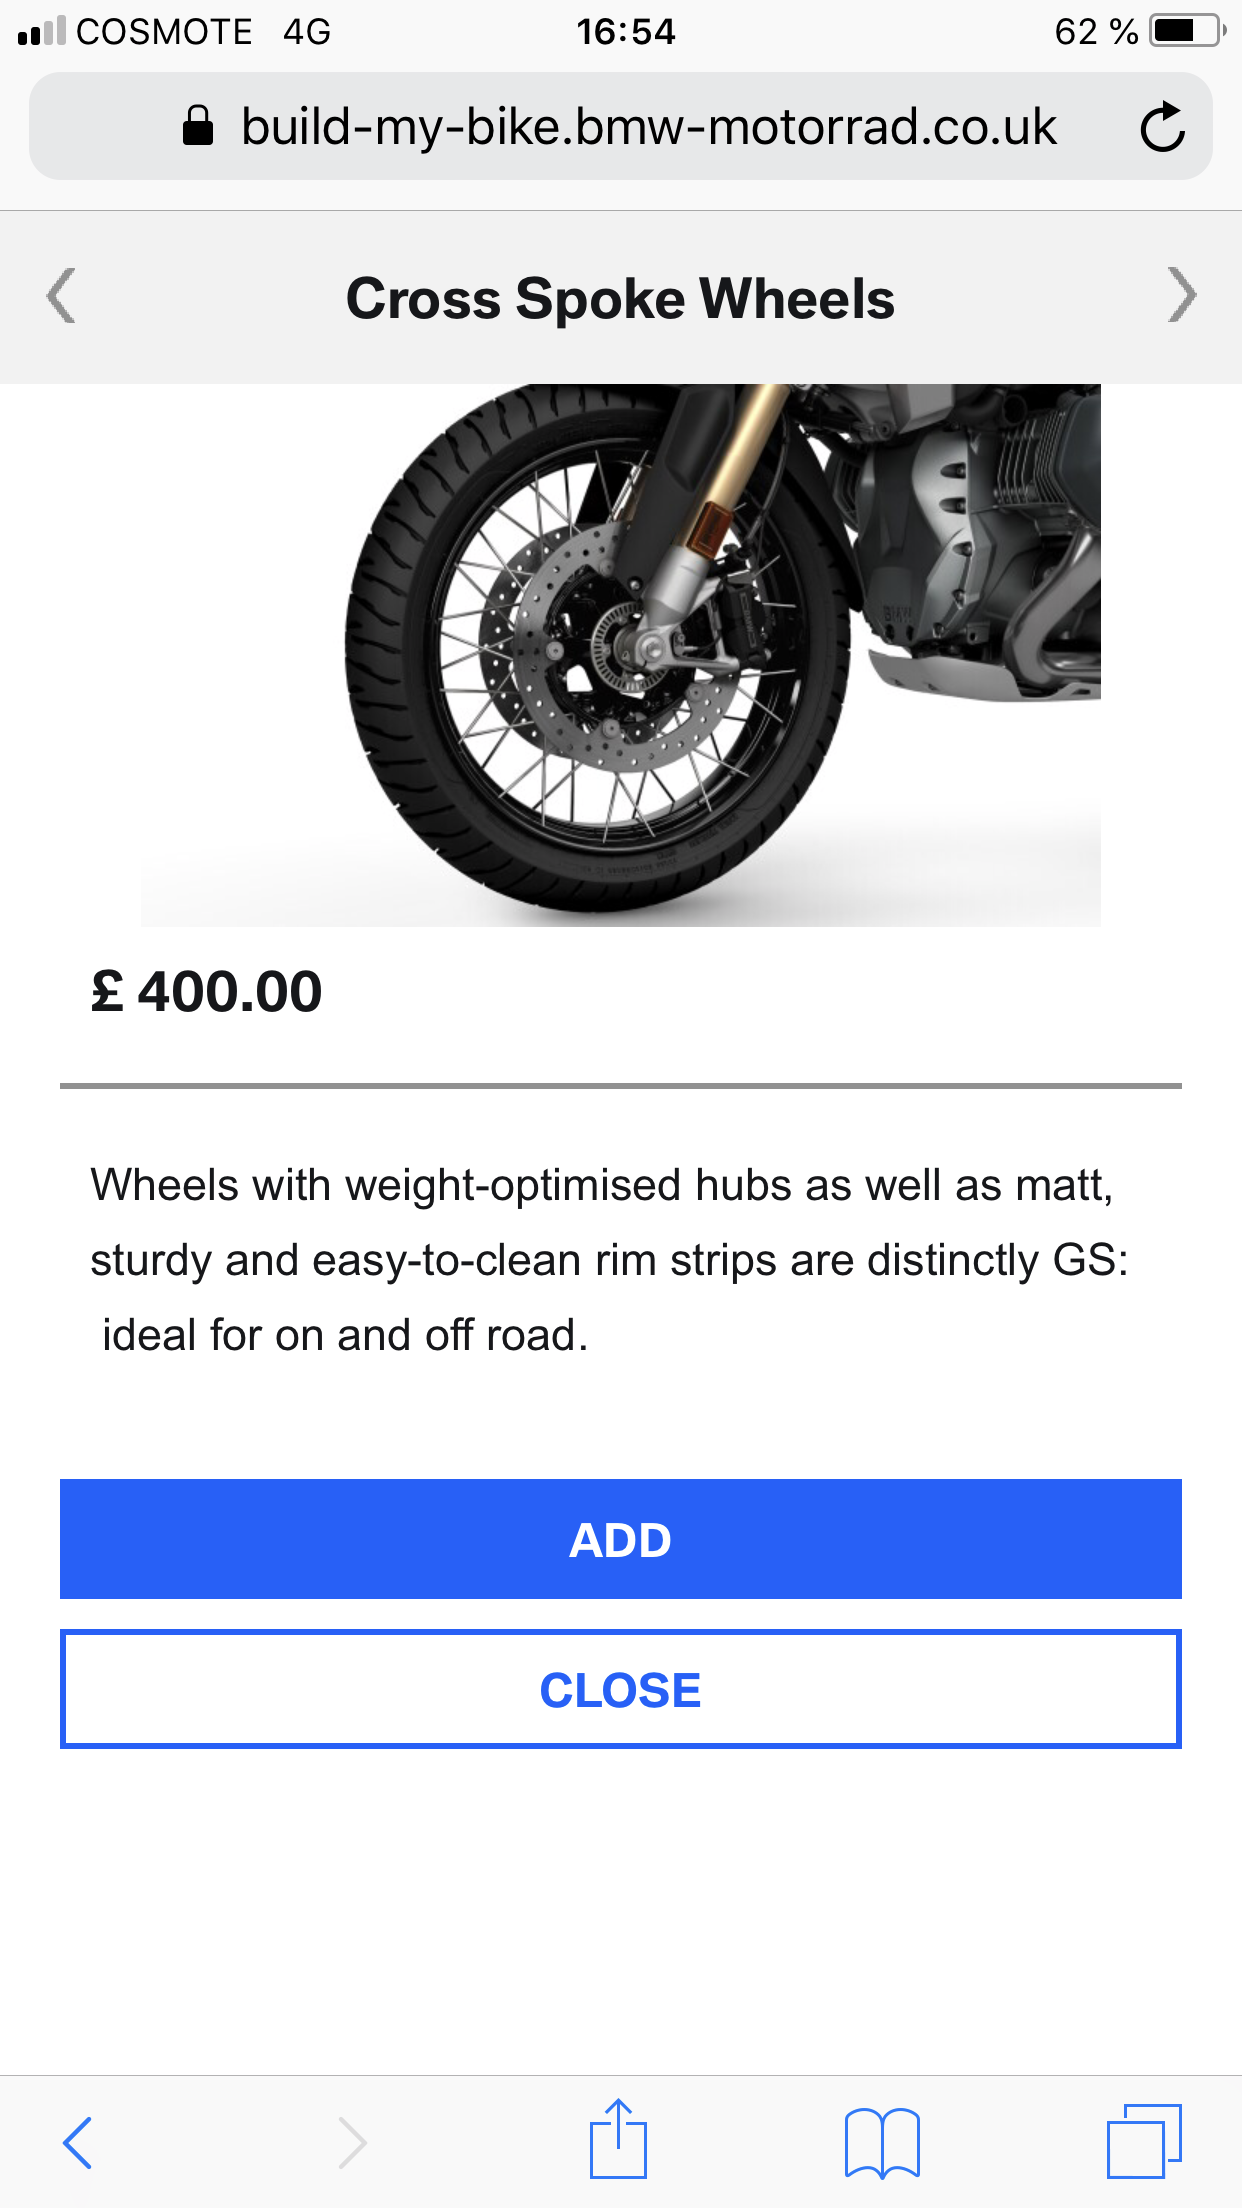
Task: Reload the page using the refresh icon
Action: 1162,127
